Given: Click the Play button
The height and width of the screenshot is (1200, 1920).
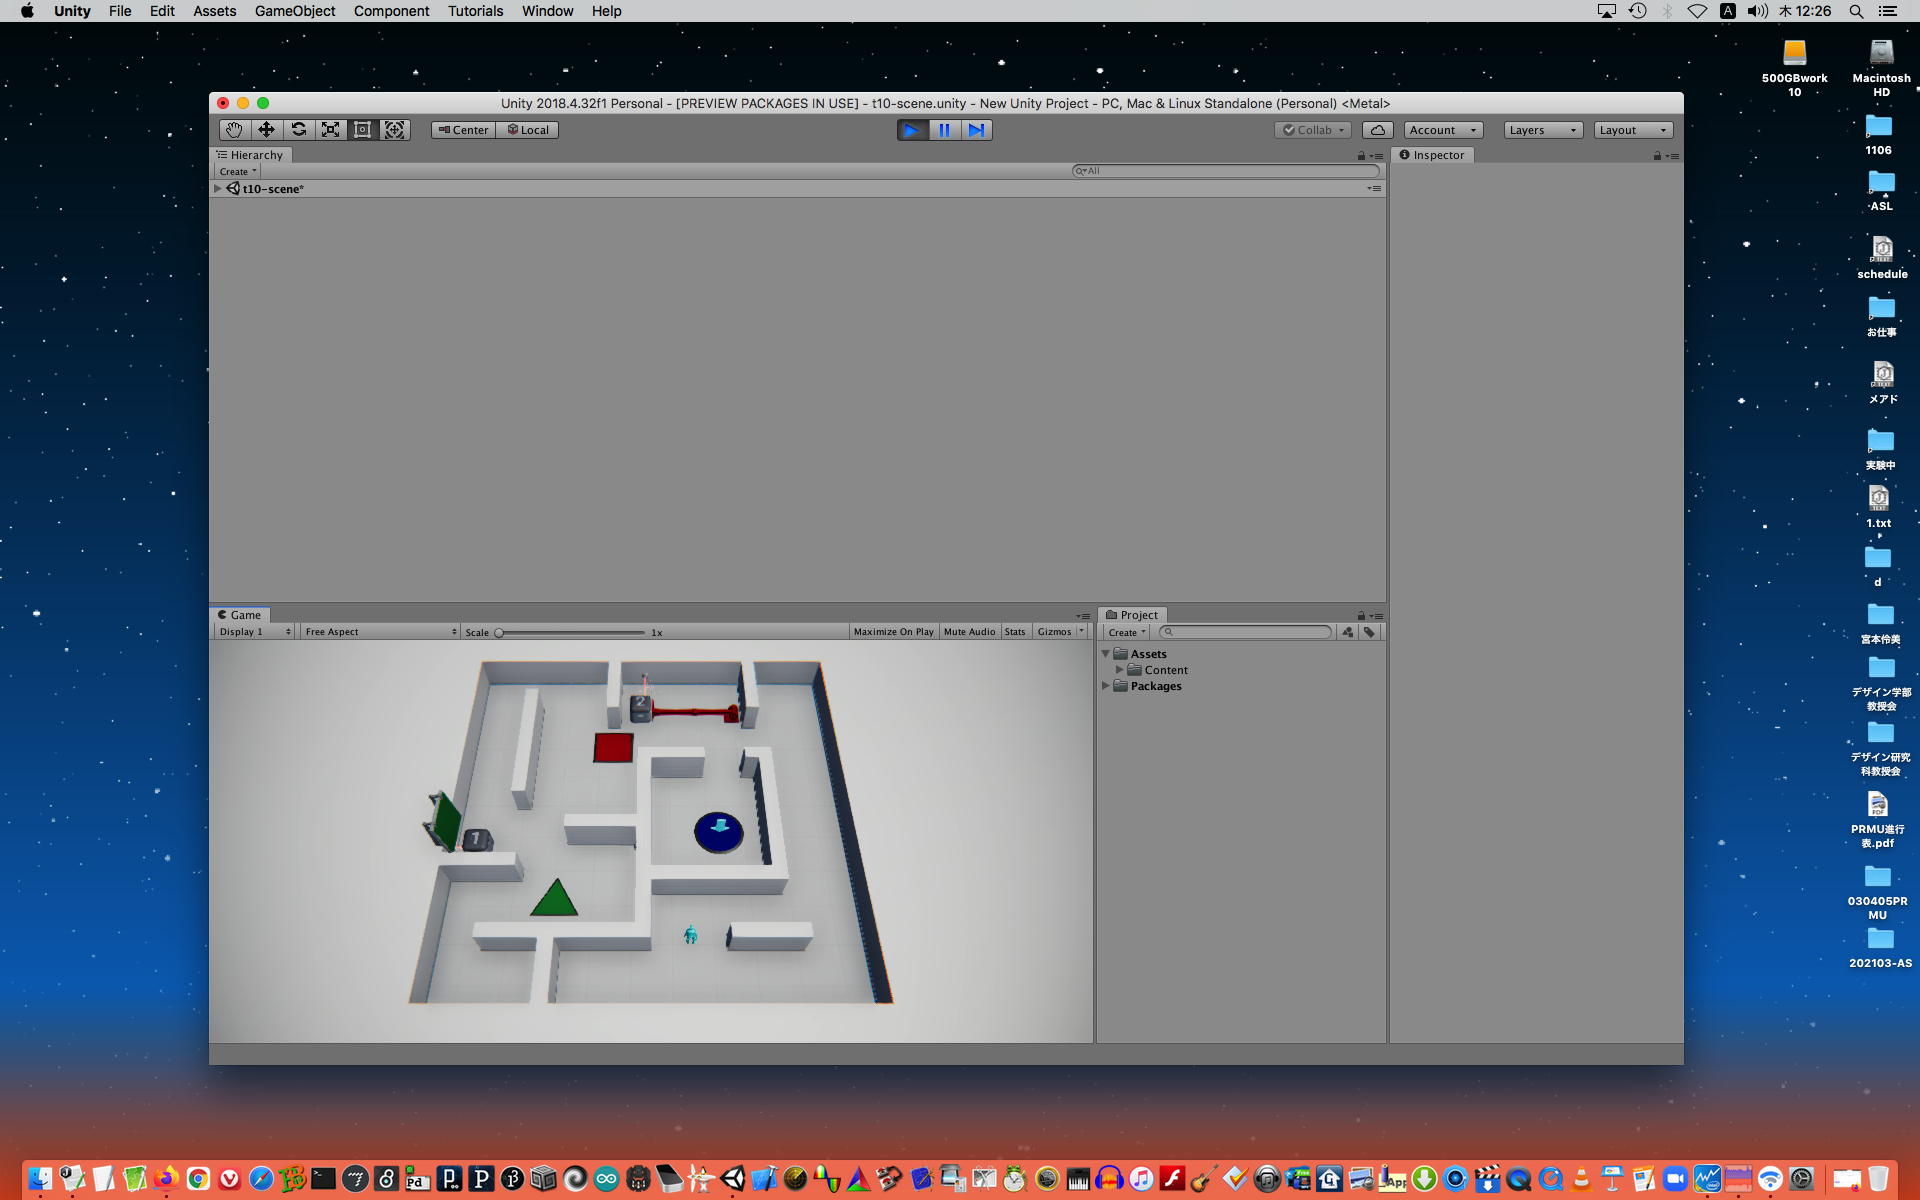Looking at the screenshot, I should (912, 130).
